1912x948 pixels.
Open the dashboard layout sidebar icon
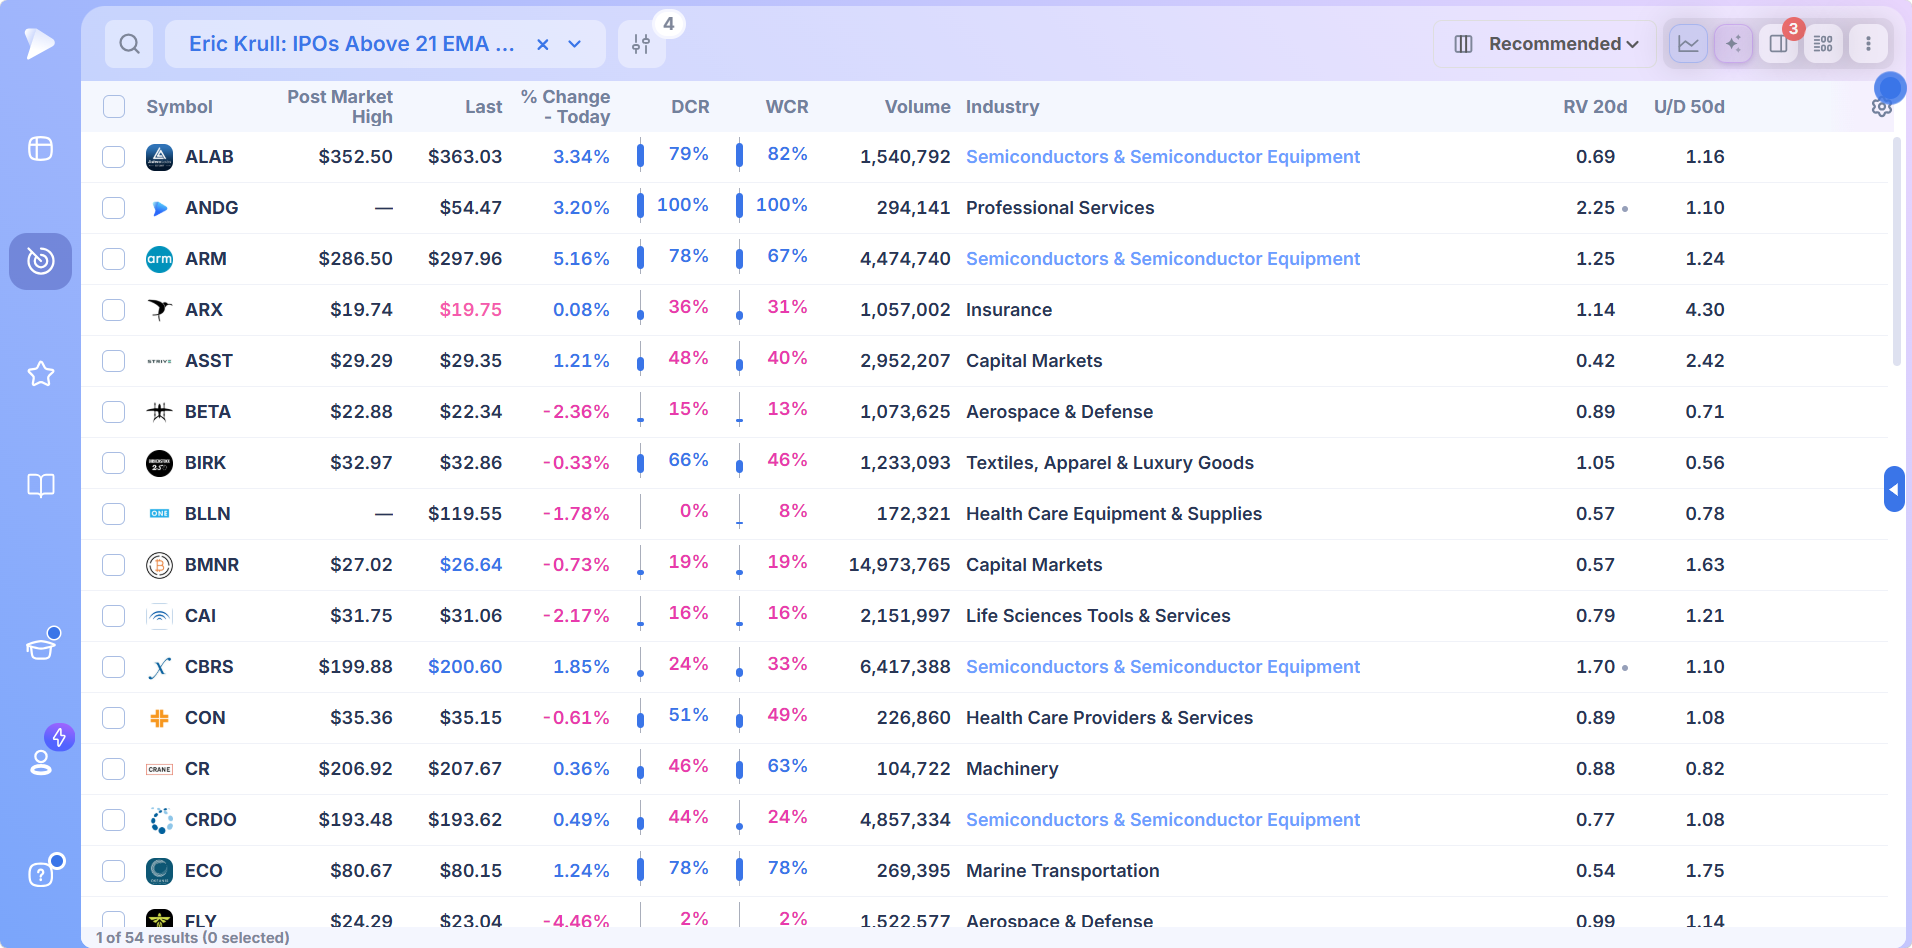pos(40,149)
